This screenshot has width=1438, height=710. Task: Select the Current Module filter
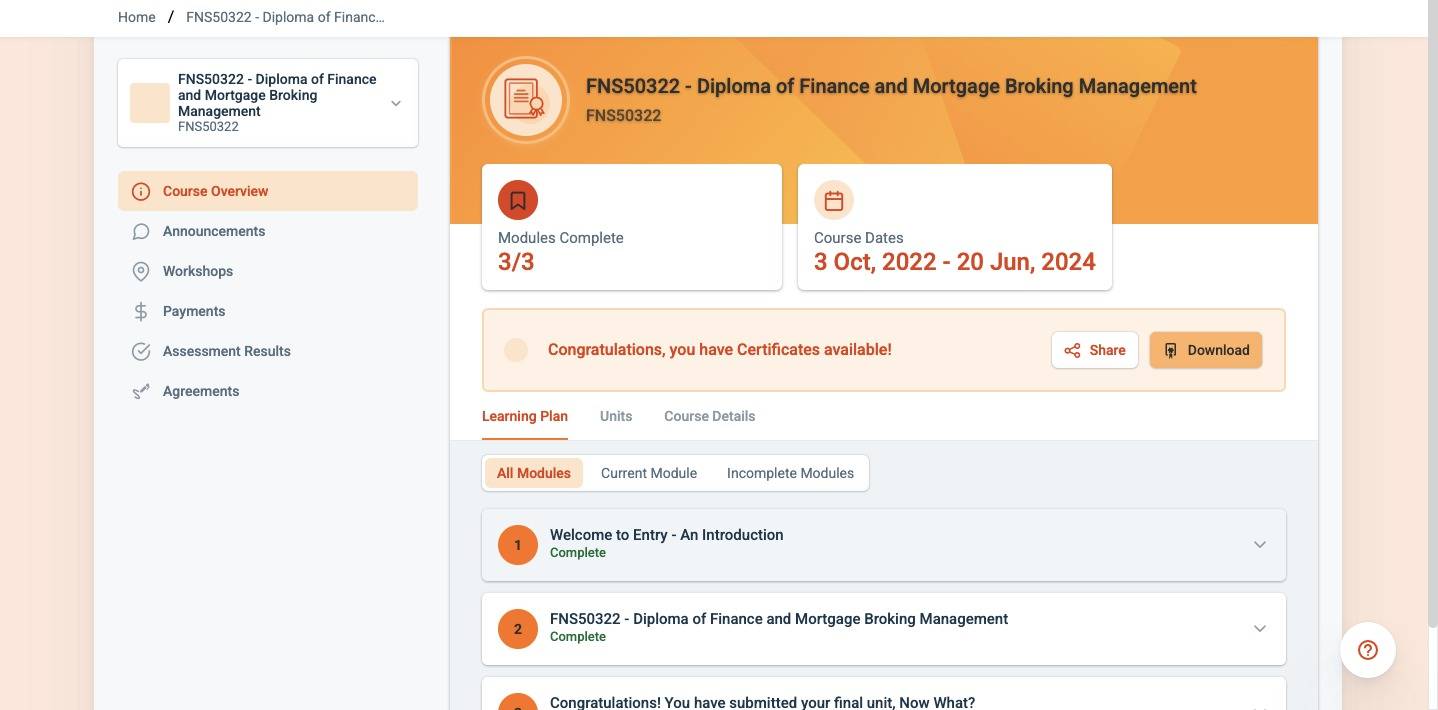click(x=649, y=473)
